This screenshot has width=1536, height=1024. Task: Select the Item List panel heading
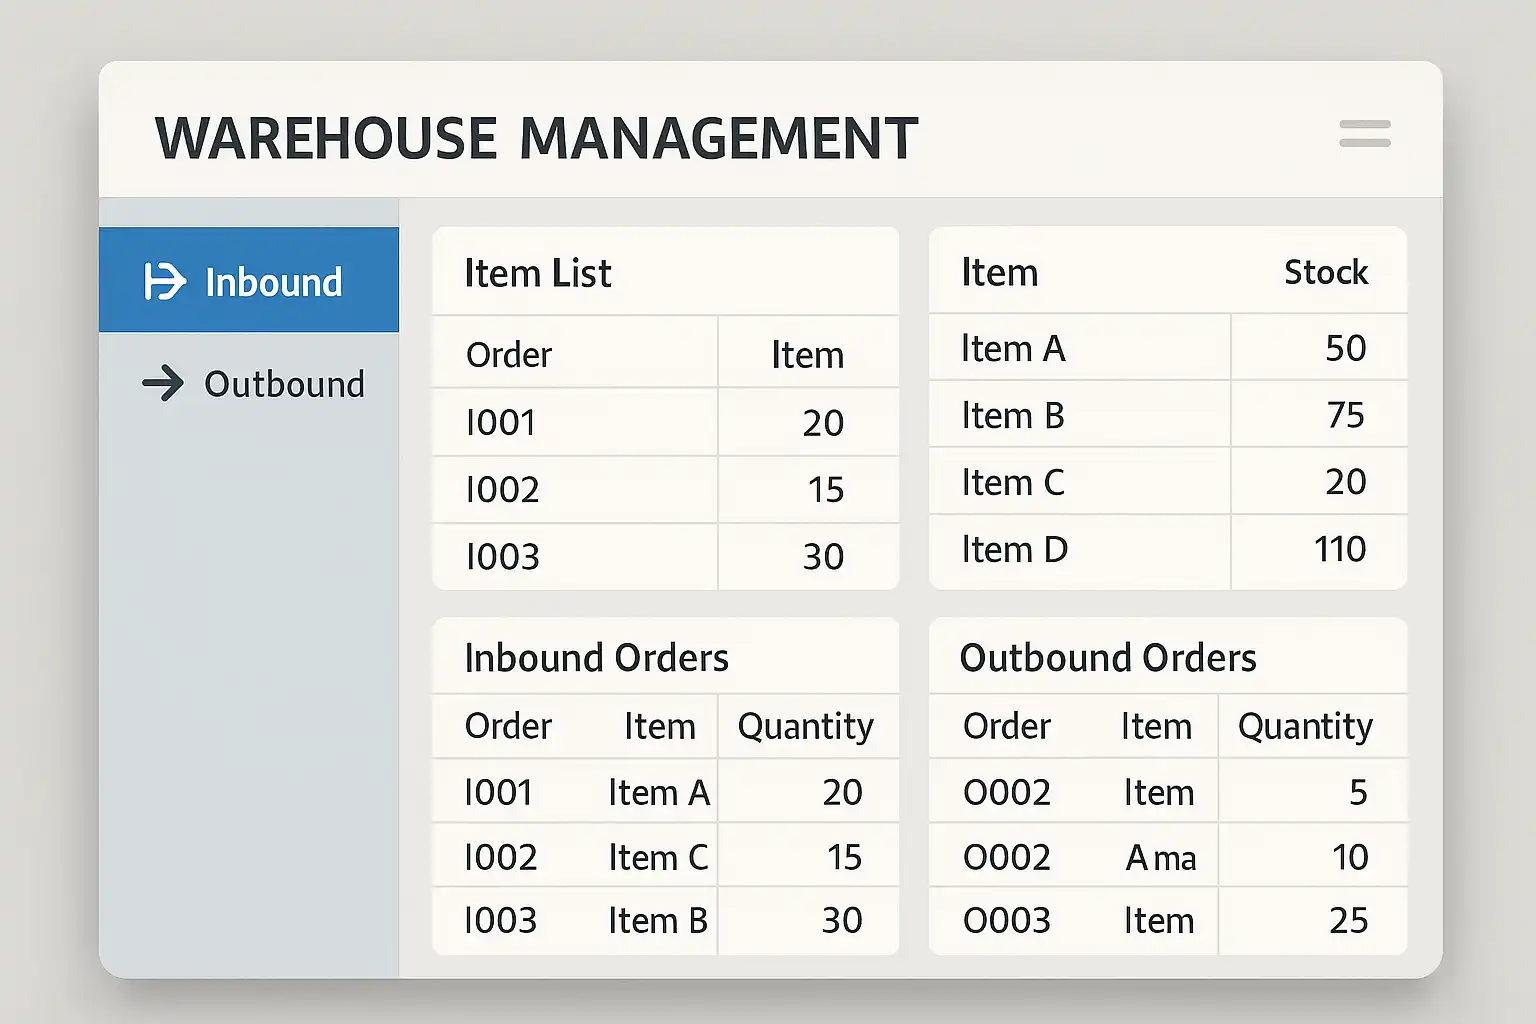coord(538,273)
